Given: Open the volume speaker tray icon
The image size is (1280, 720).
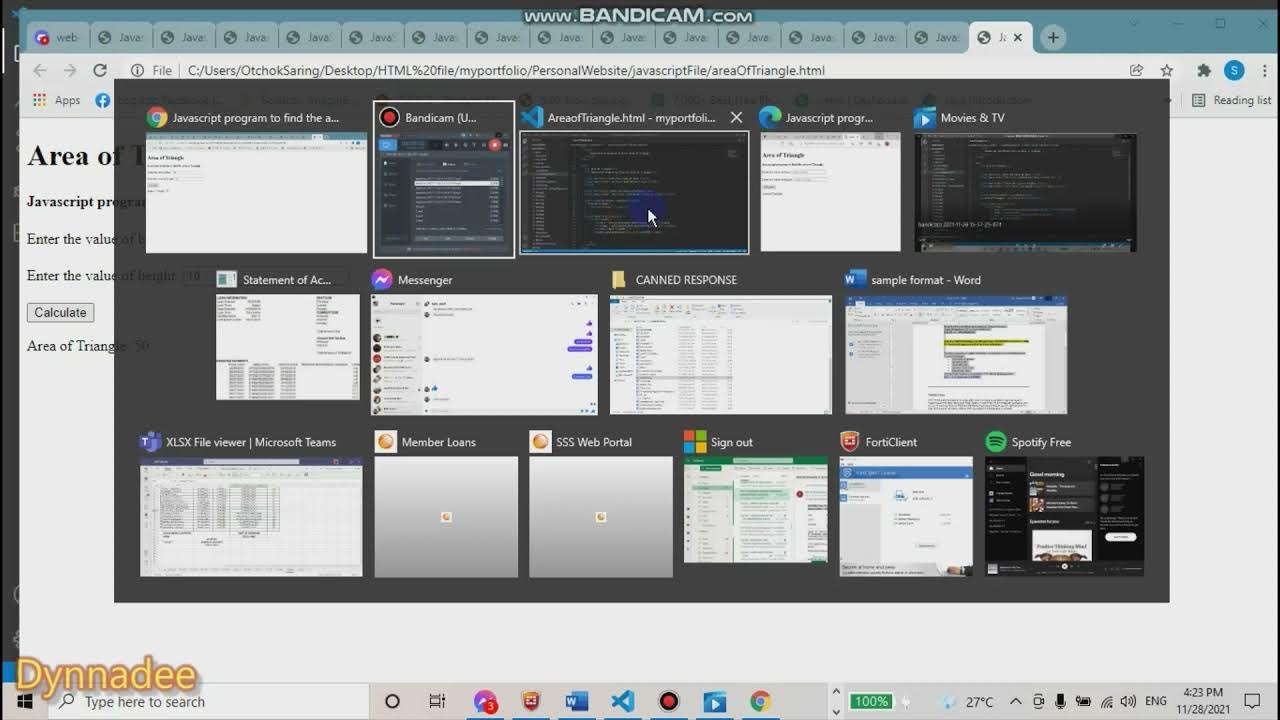Looking at the screenshot, I should [1129, 701].
